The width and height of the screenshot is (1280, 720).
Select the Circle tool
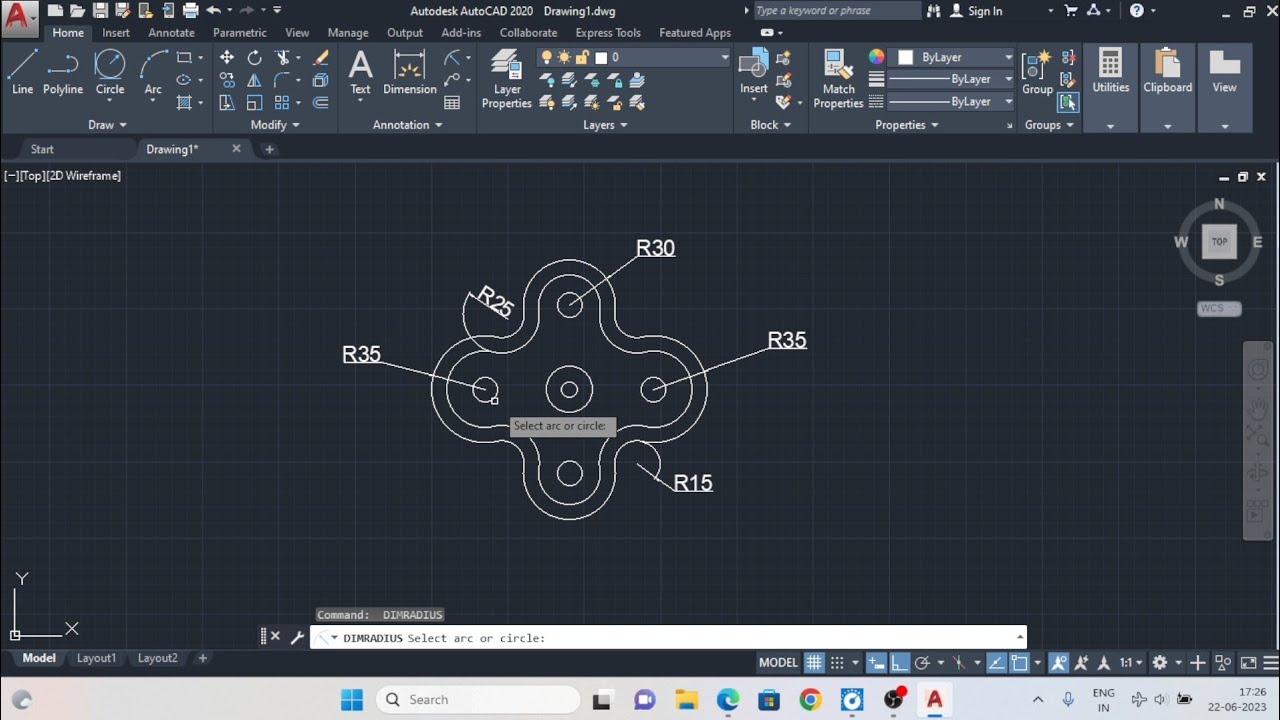pos(110,73)
